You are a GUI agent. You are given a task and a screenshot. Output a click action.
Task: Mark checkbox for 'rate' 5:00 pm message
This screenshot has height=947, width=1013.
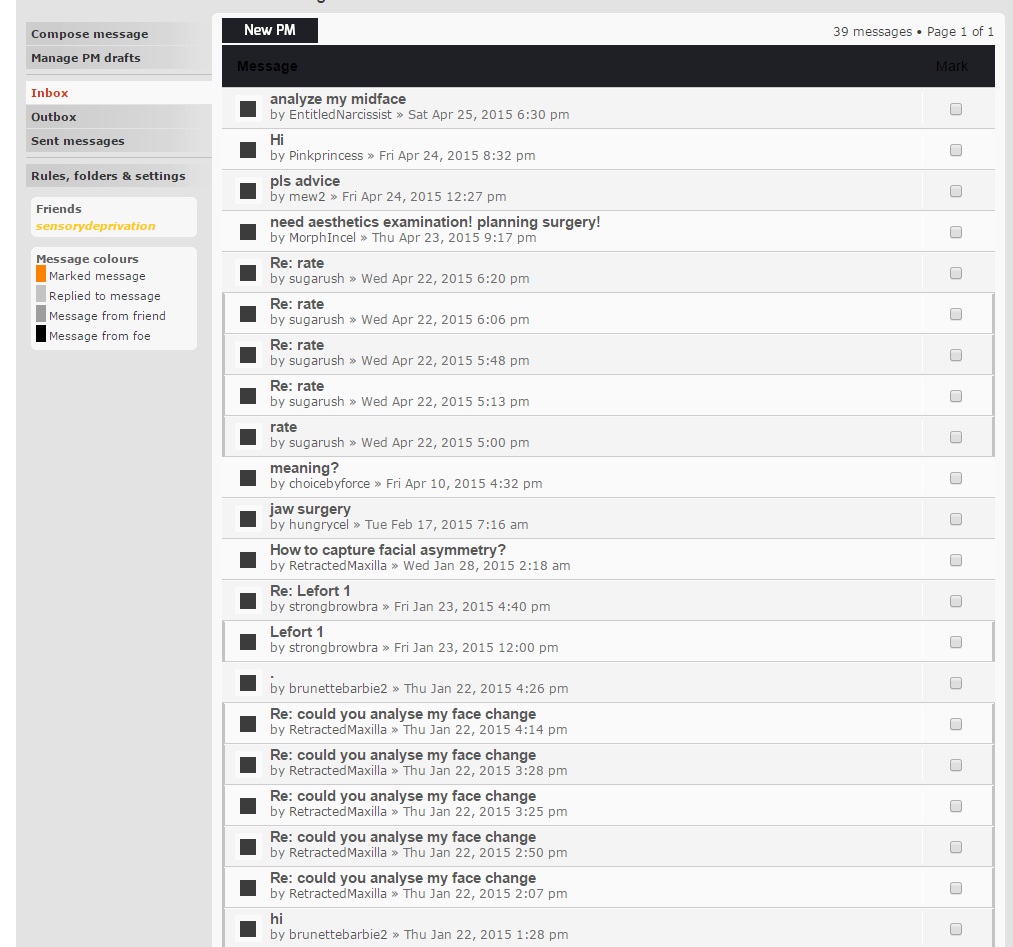coord(956,437)
